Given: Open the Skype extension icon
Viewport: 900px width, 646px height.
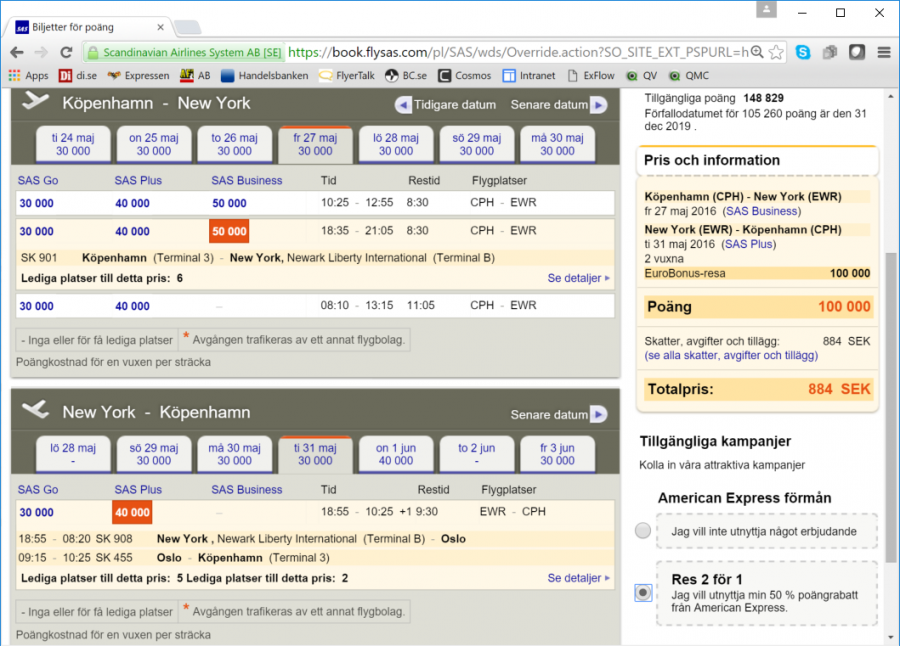Looking at the screenshot, I should (803, 52).
